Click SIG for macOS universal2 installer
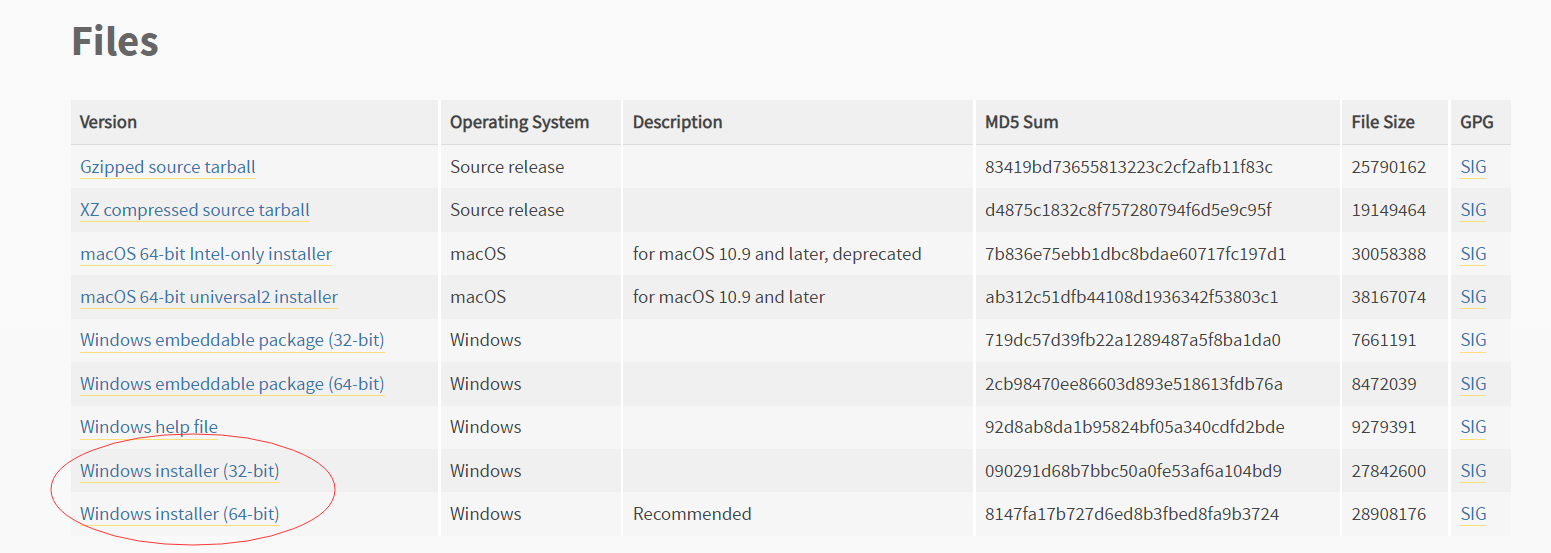Screen dimensions: 1551x553 click(x=1473, y=297)
